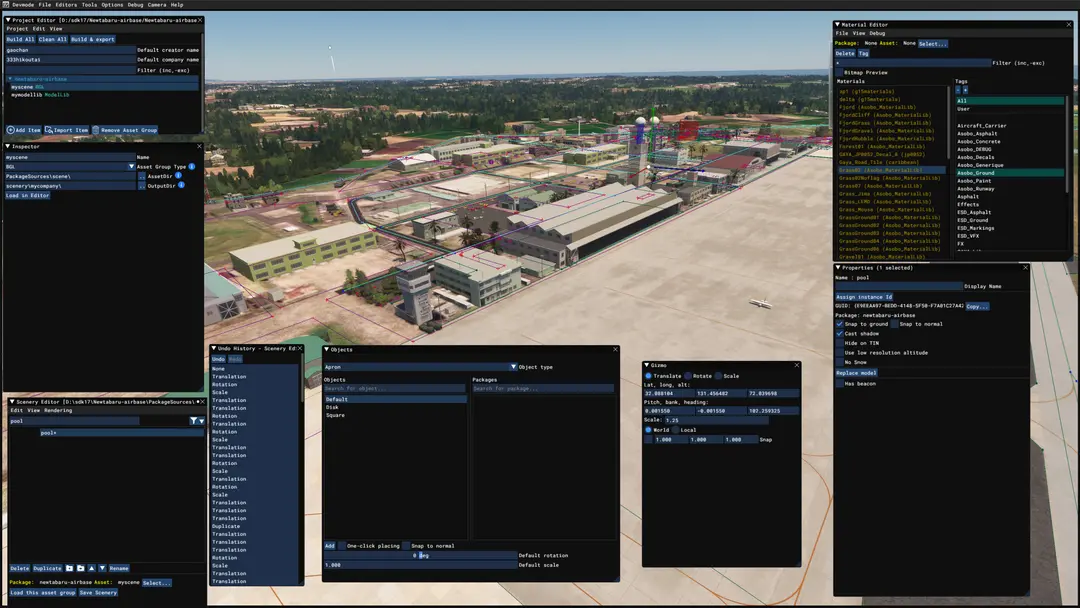Open Project menu in Project Editor

point(17,29)
